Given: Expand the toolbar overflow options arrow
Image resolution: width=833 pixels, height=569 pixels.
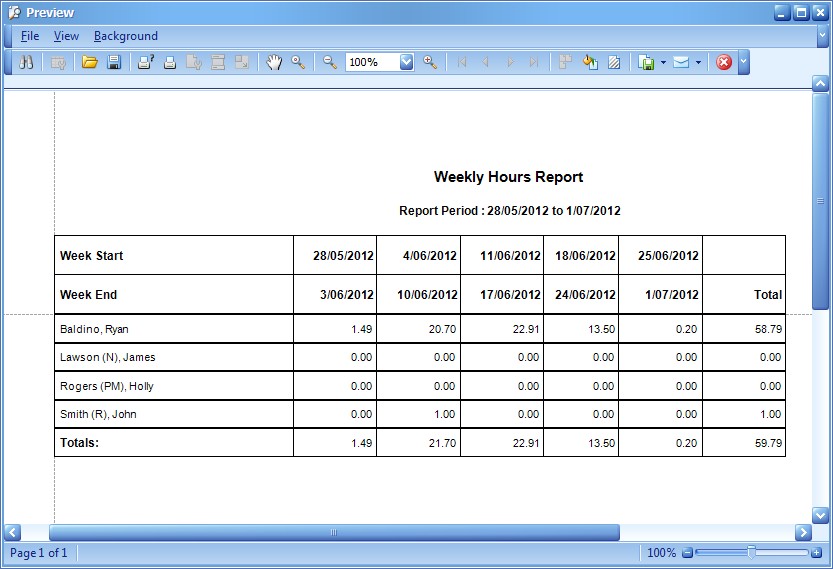Looking at the screenshot, I should click(x=743, y=62).
